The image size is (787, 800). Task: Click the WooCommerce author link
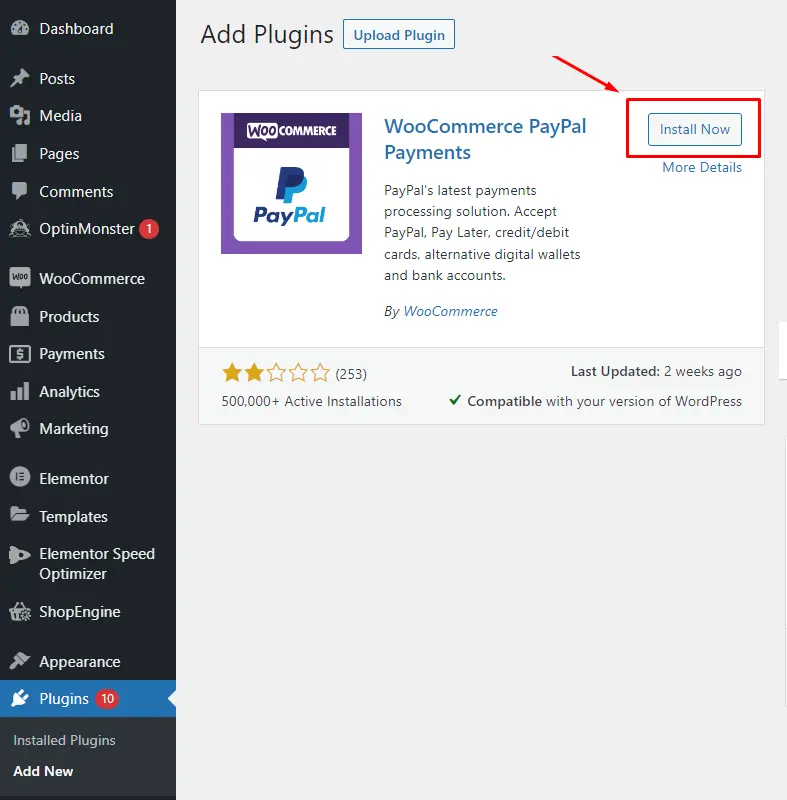click(x=450, y=311)
